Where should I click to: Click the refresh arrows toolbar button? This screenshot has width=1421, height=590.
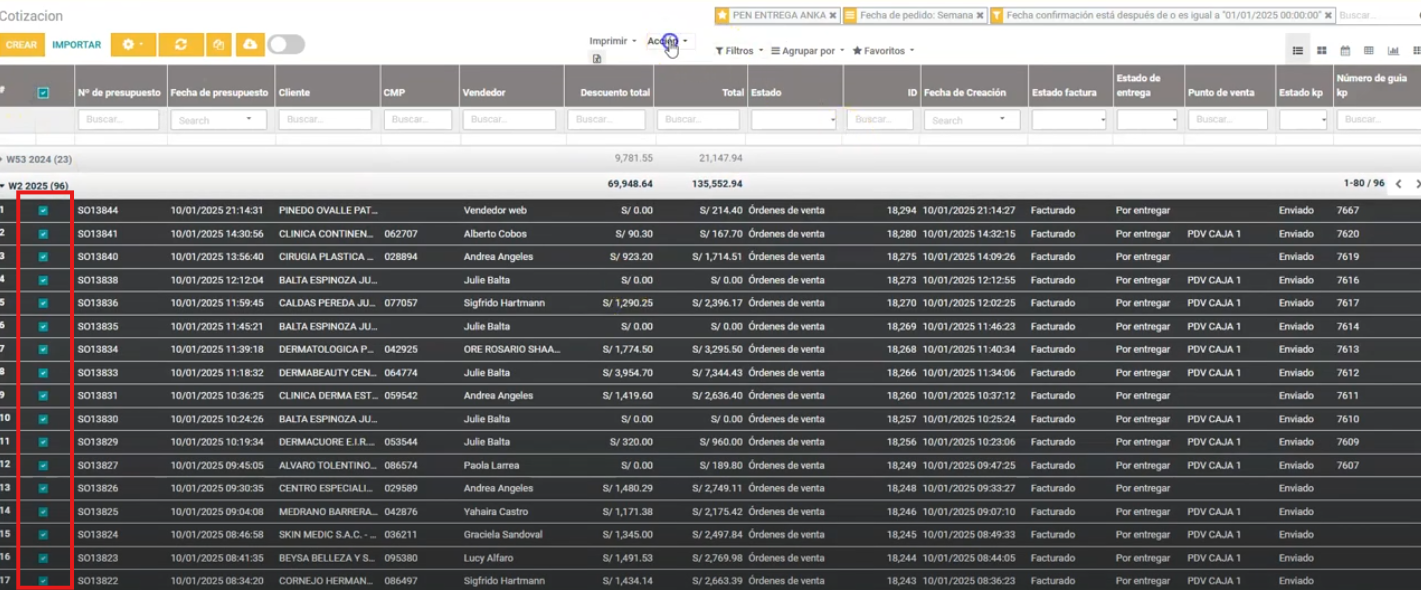pyautogui.click(x=180, y=45)
